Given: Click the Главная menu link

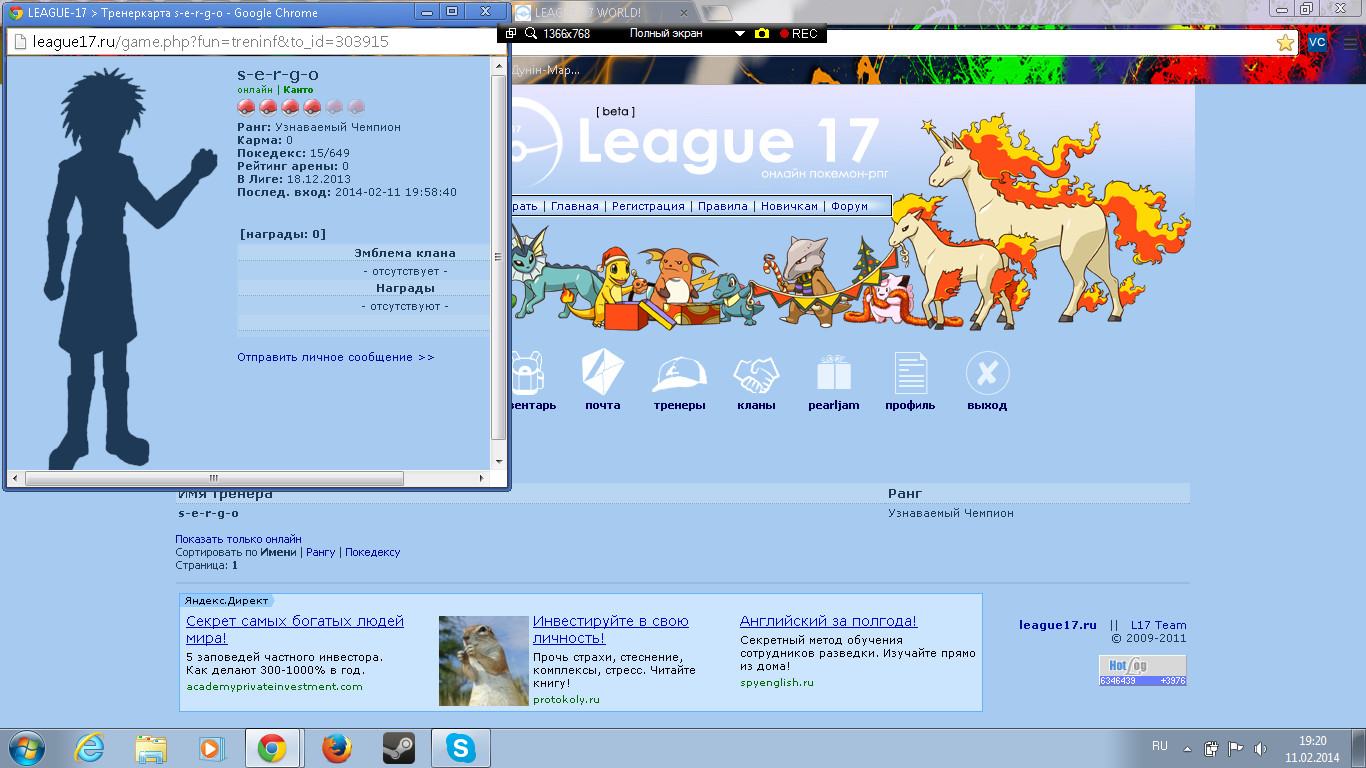Looking at the screenshot, I should point(575,206).
